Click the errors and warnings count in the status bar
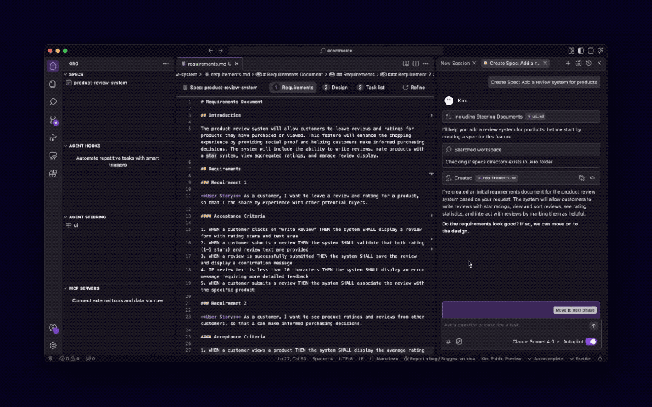 (x=69, y=358)
